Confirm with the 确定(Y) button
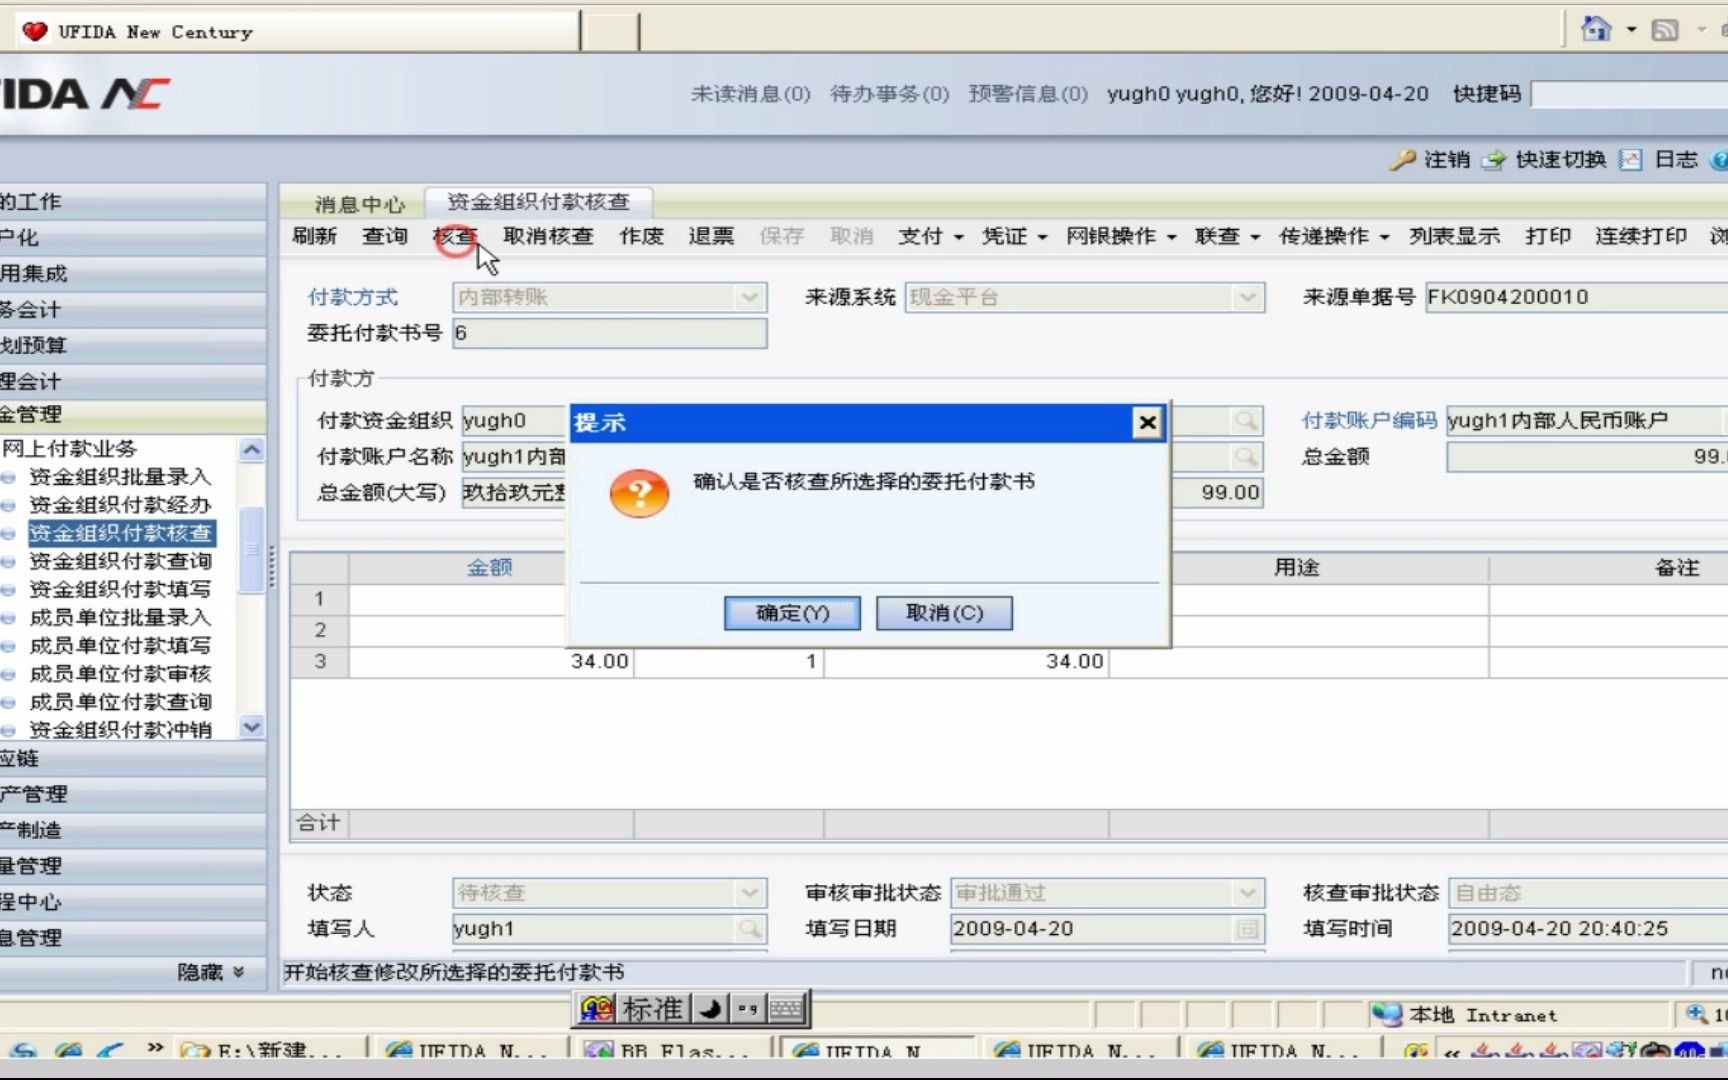 click(792, 613)
